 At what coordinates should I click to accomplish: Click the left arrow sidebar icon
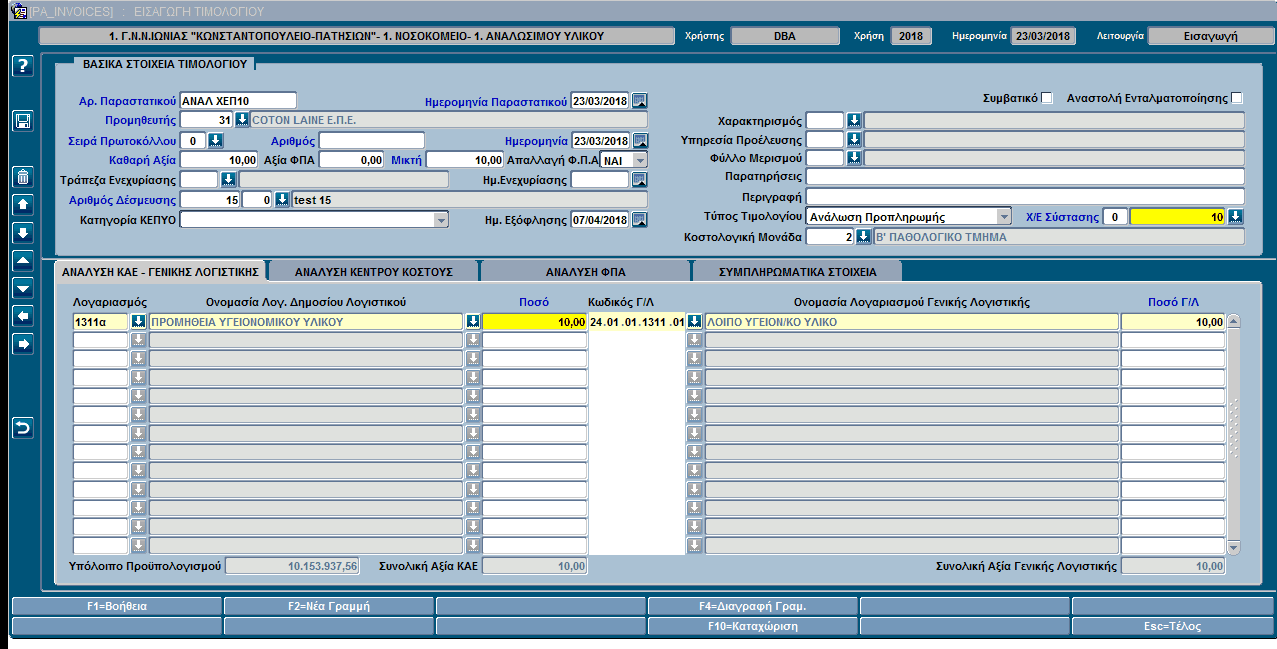[22, 316]
